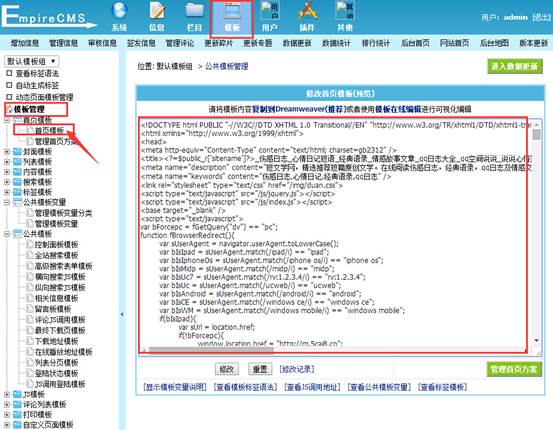The image size is (553, 430).
Task: Open the [修改记录] link
Action: coord(297,369)
